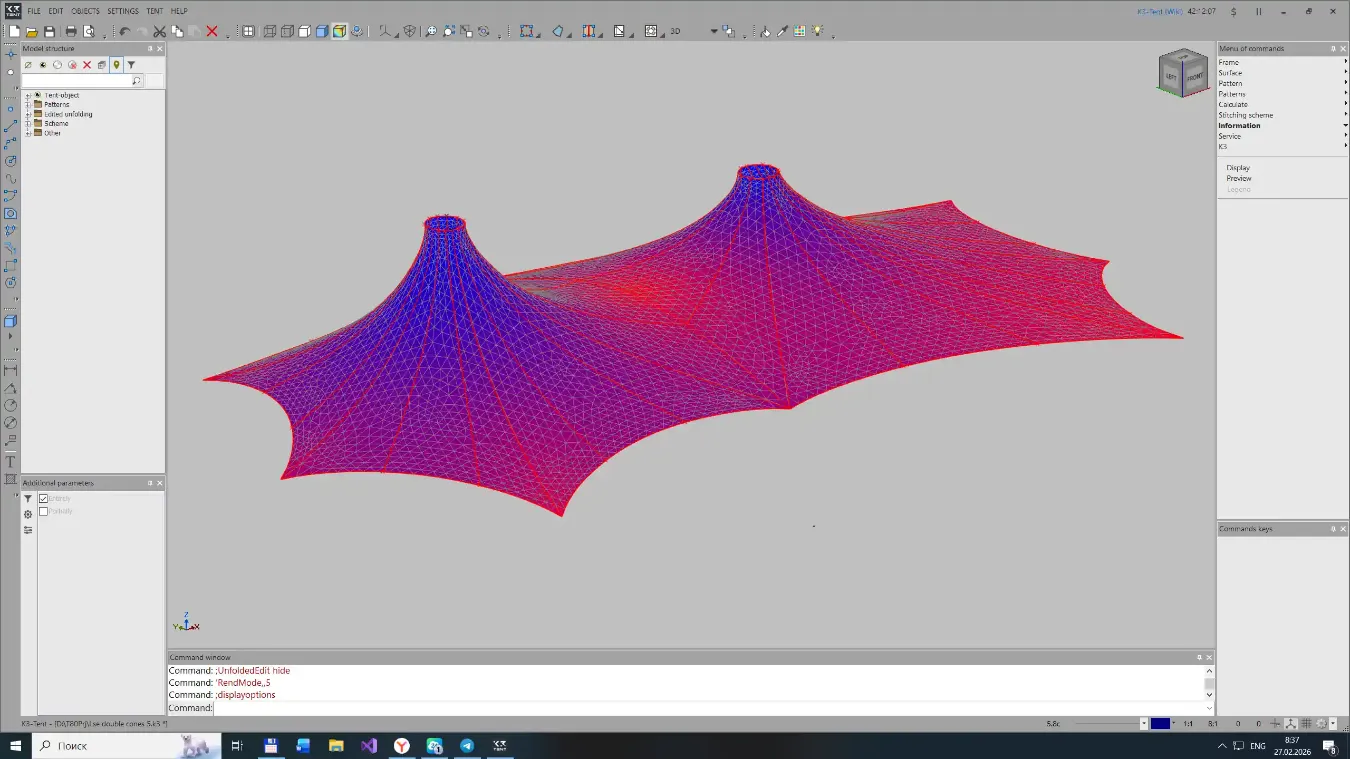Image resolution: width=1350 pixels, height=759 pixels.
Task: Select the angle dimension tool
Action: [x=11, y=388]
